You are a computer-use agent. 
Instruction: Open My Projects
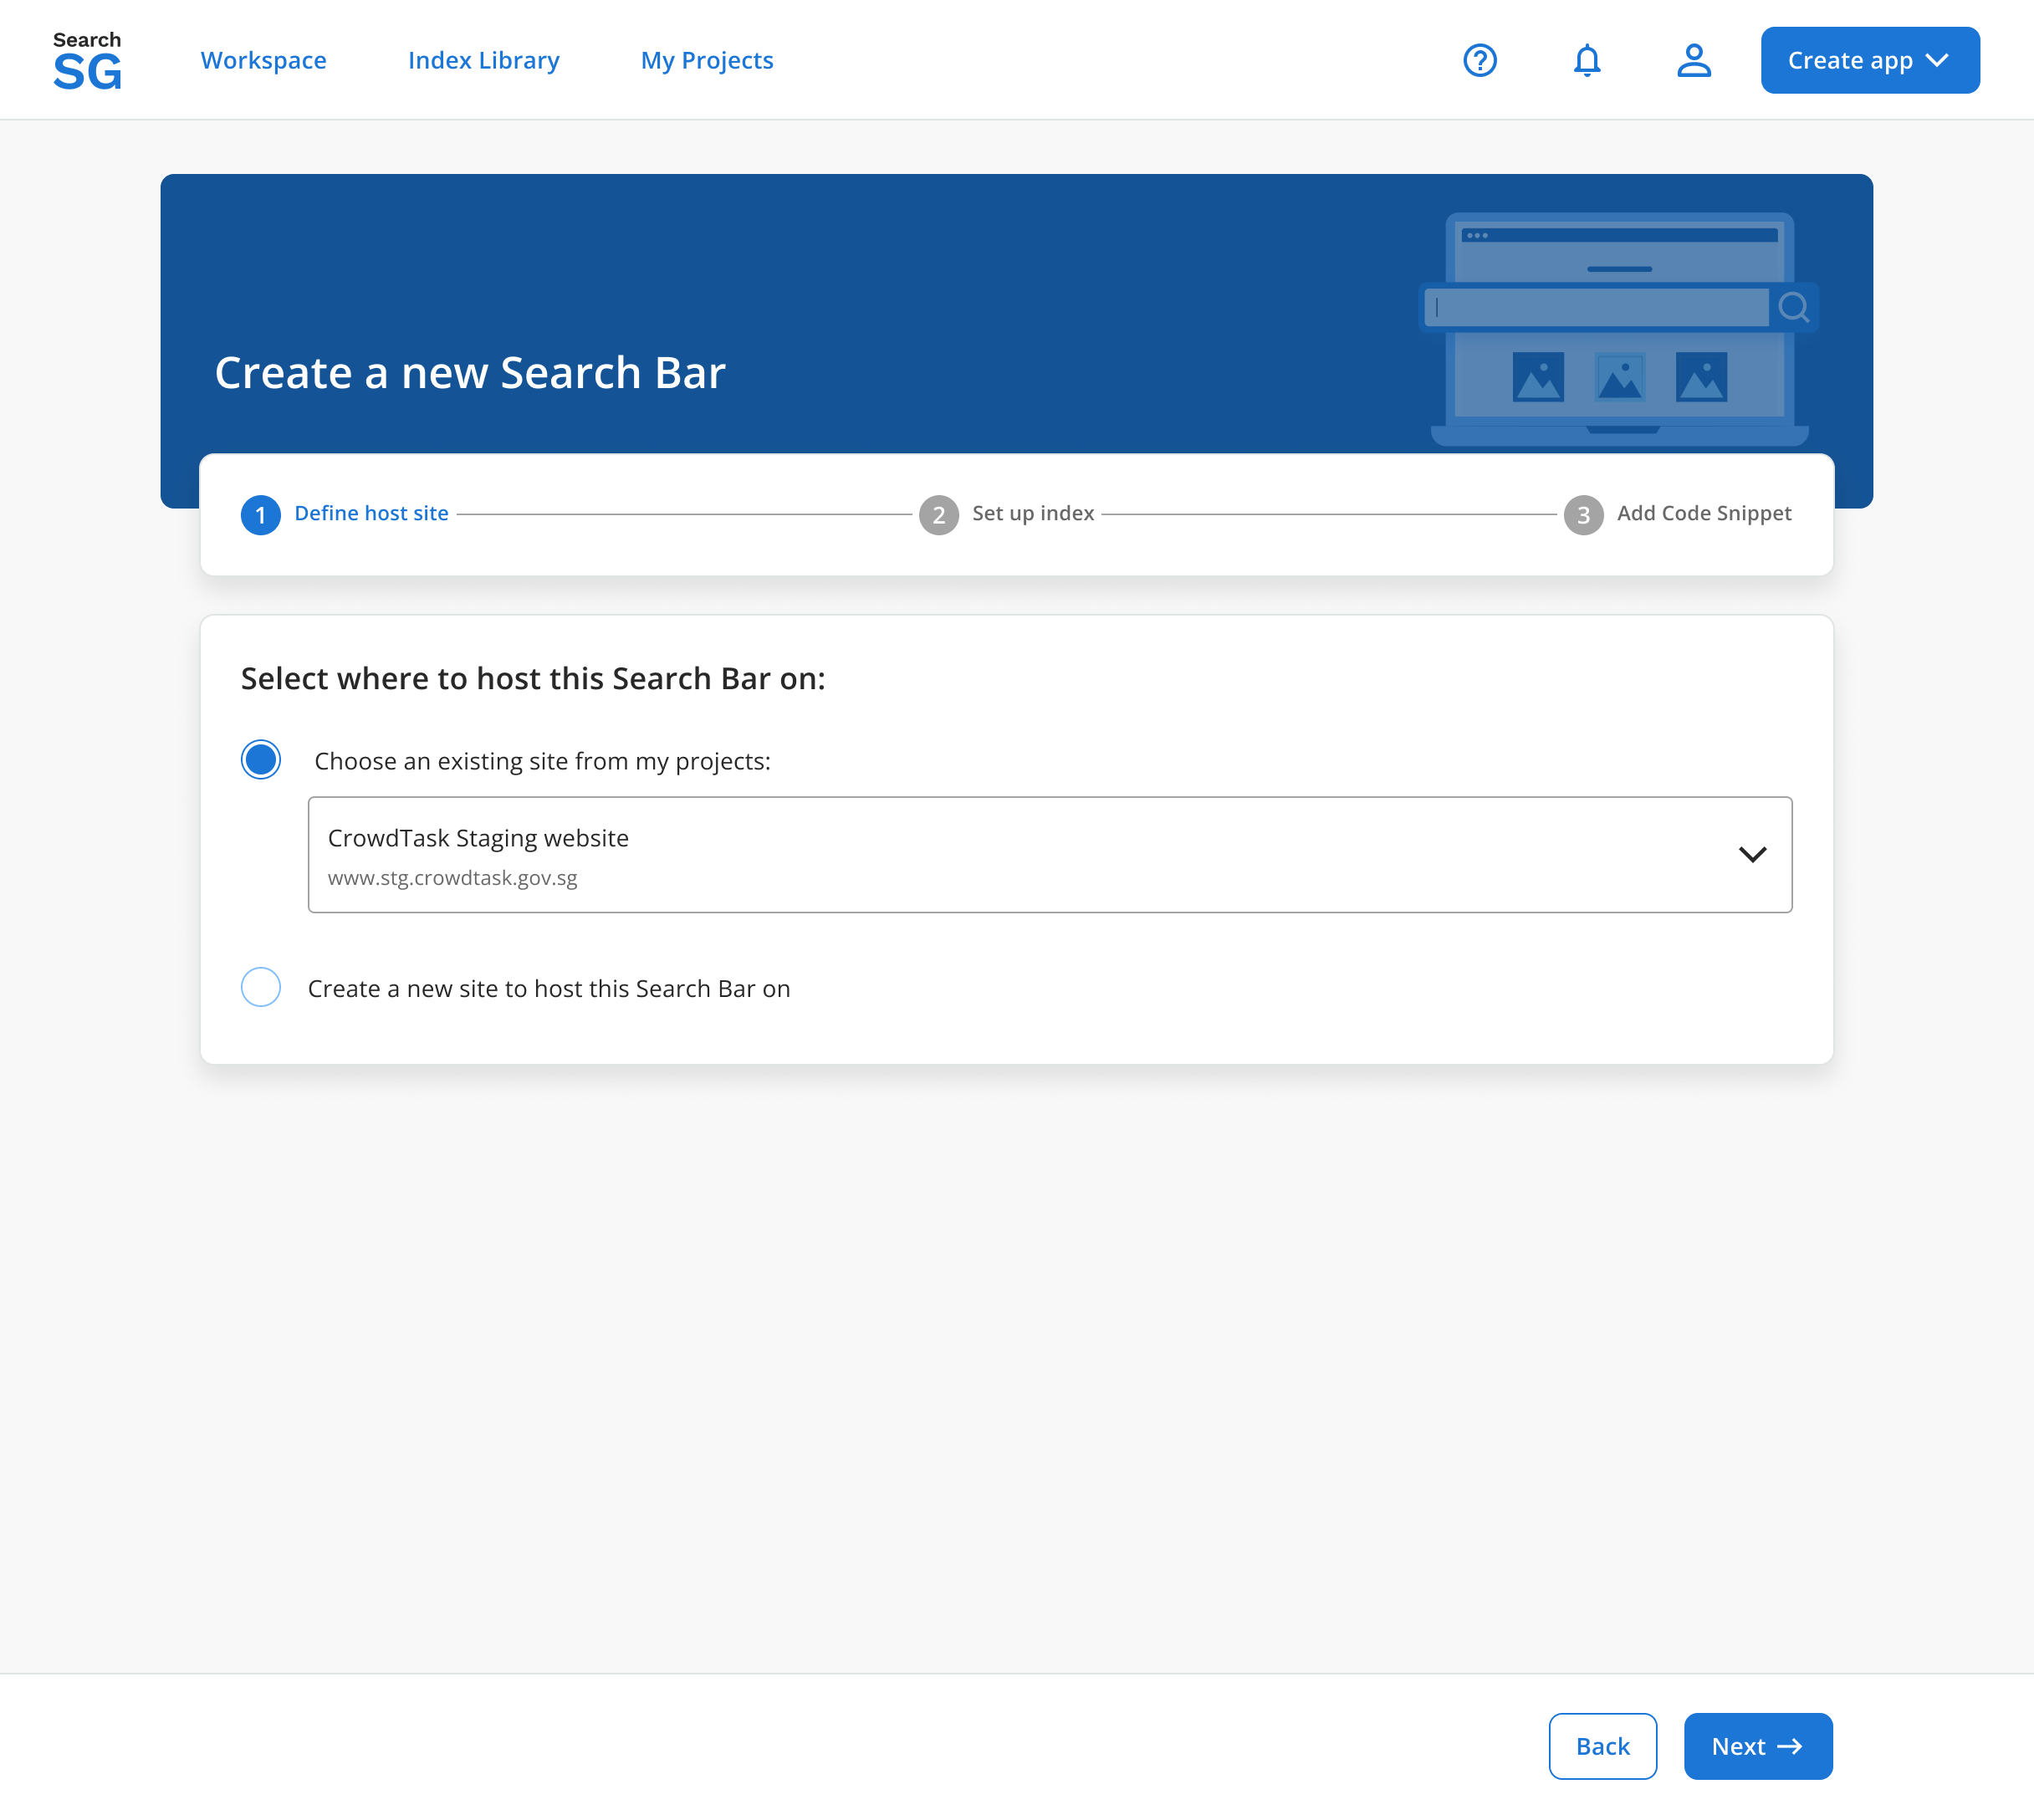coord(706,60)
